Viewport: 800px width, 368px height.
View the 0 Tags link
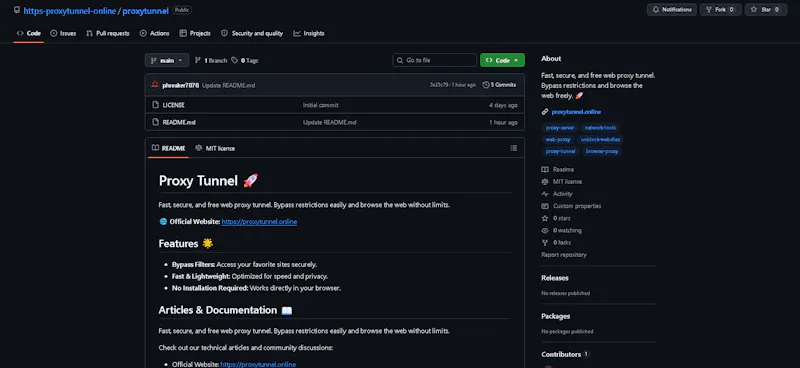click(x=245, y=60)
